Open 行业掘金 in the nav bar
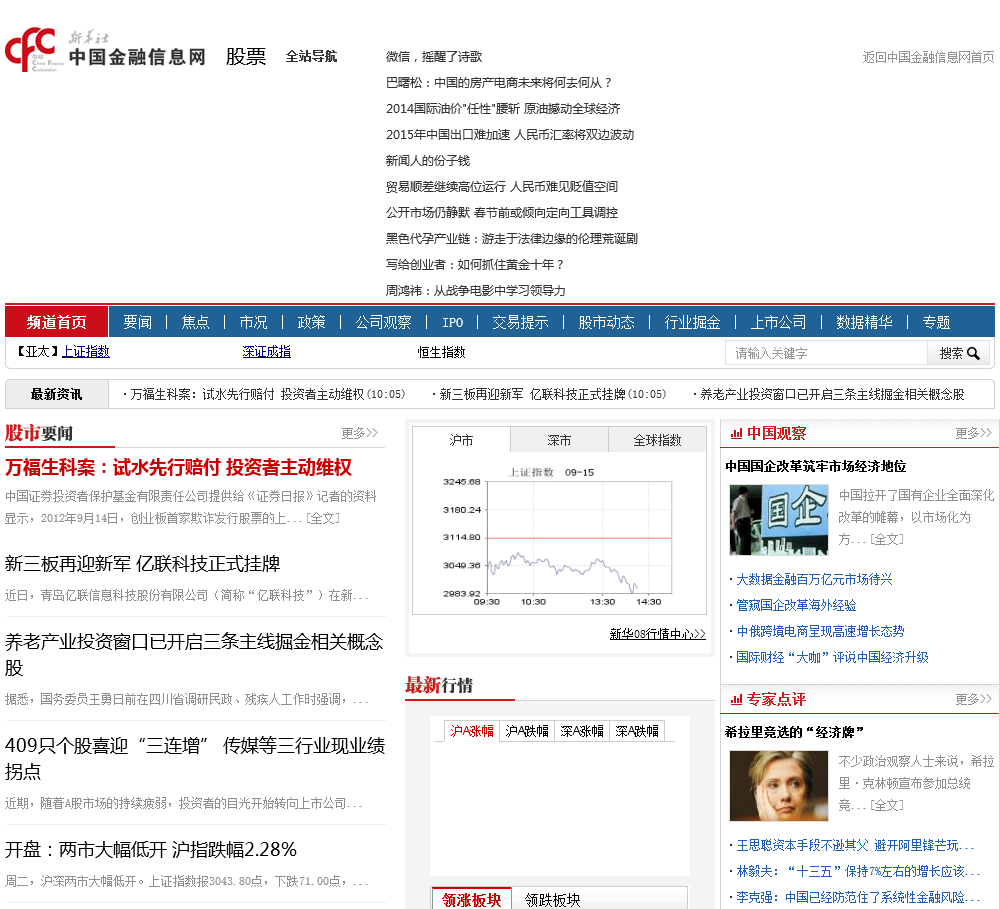 [693, 322]
